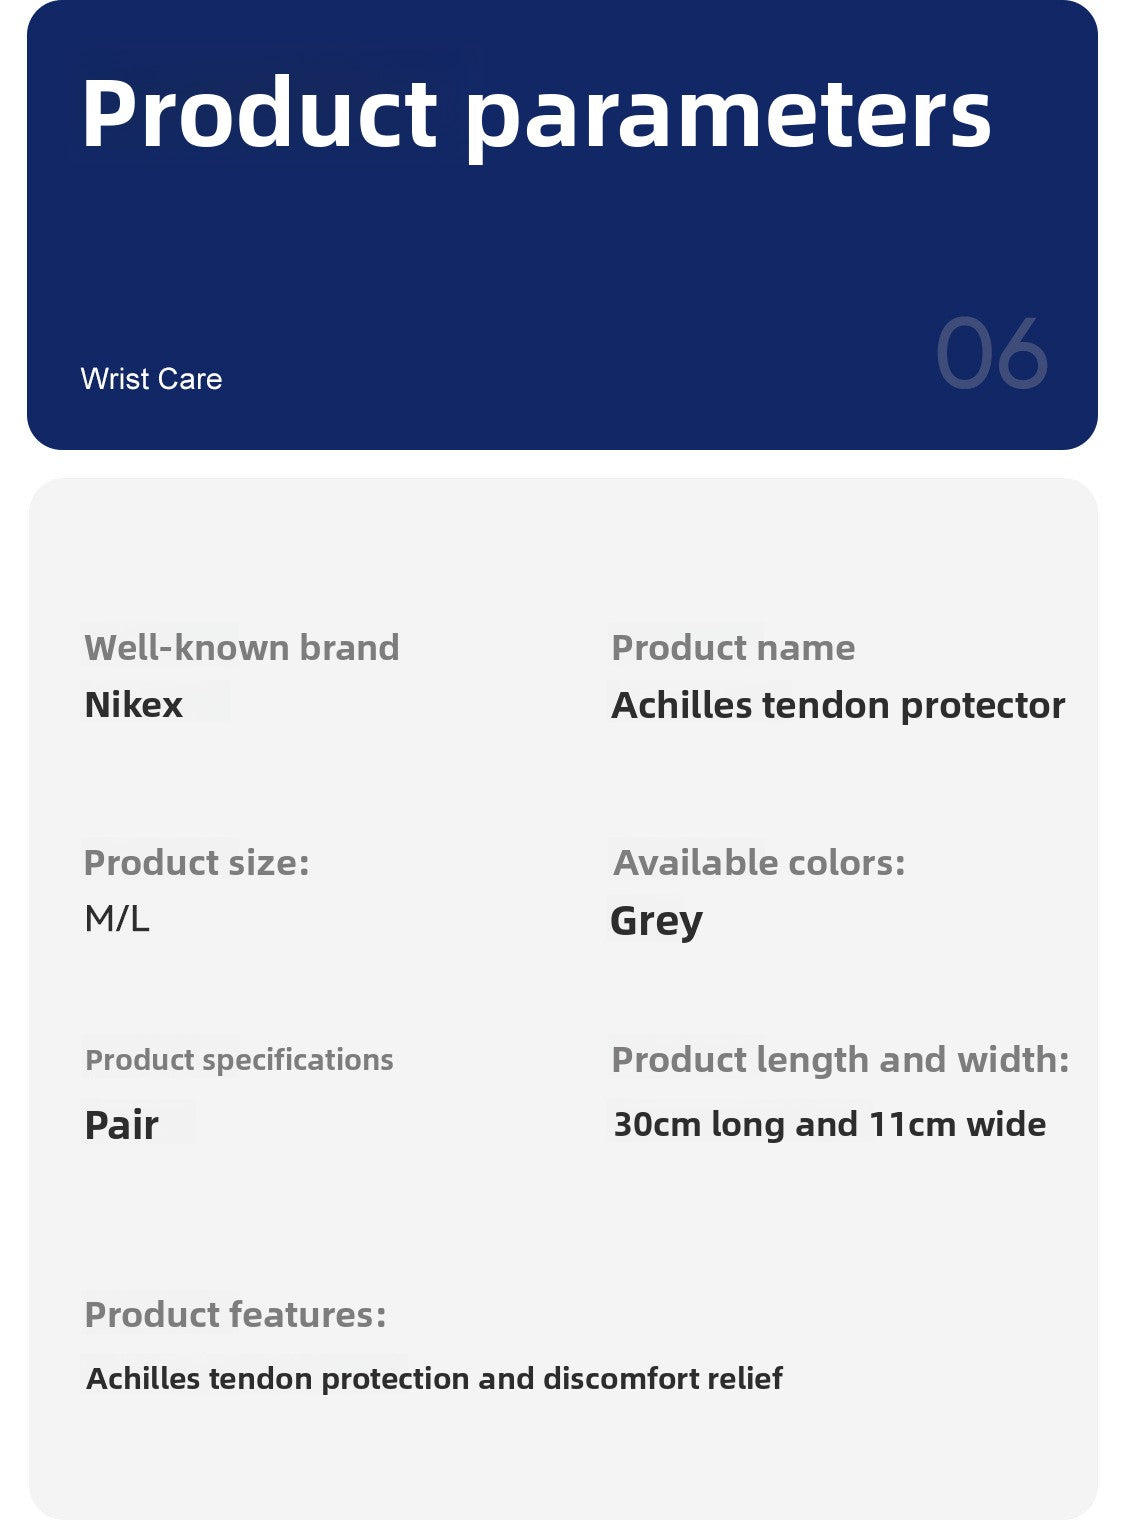Click the "11cm wide" dimension text
1125x1540 pixels.
[957, 1125]
